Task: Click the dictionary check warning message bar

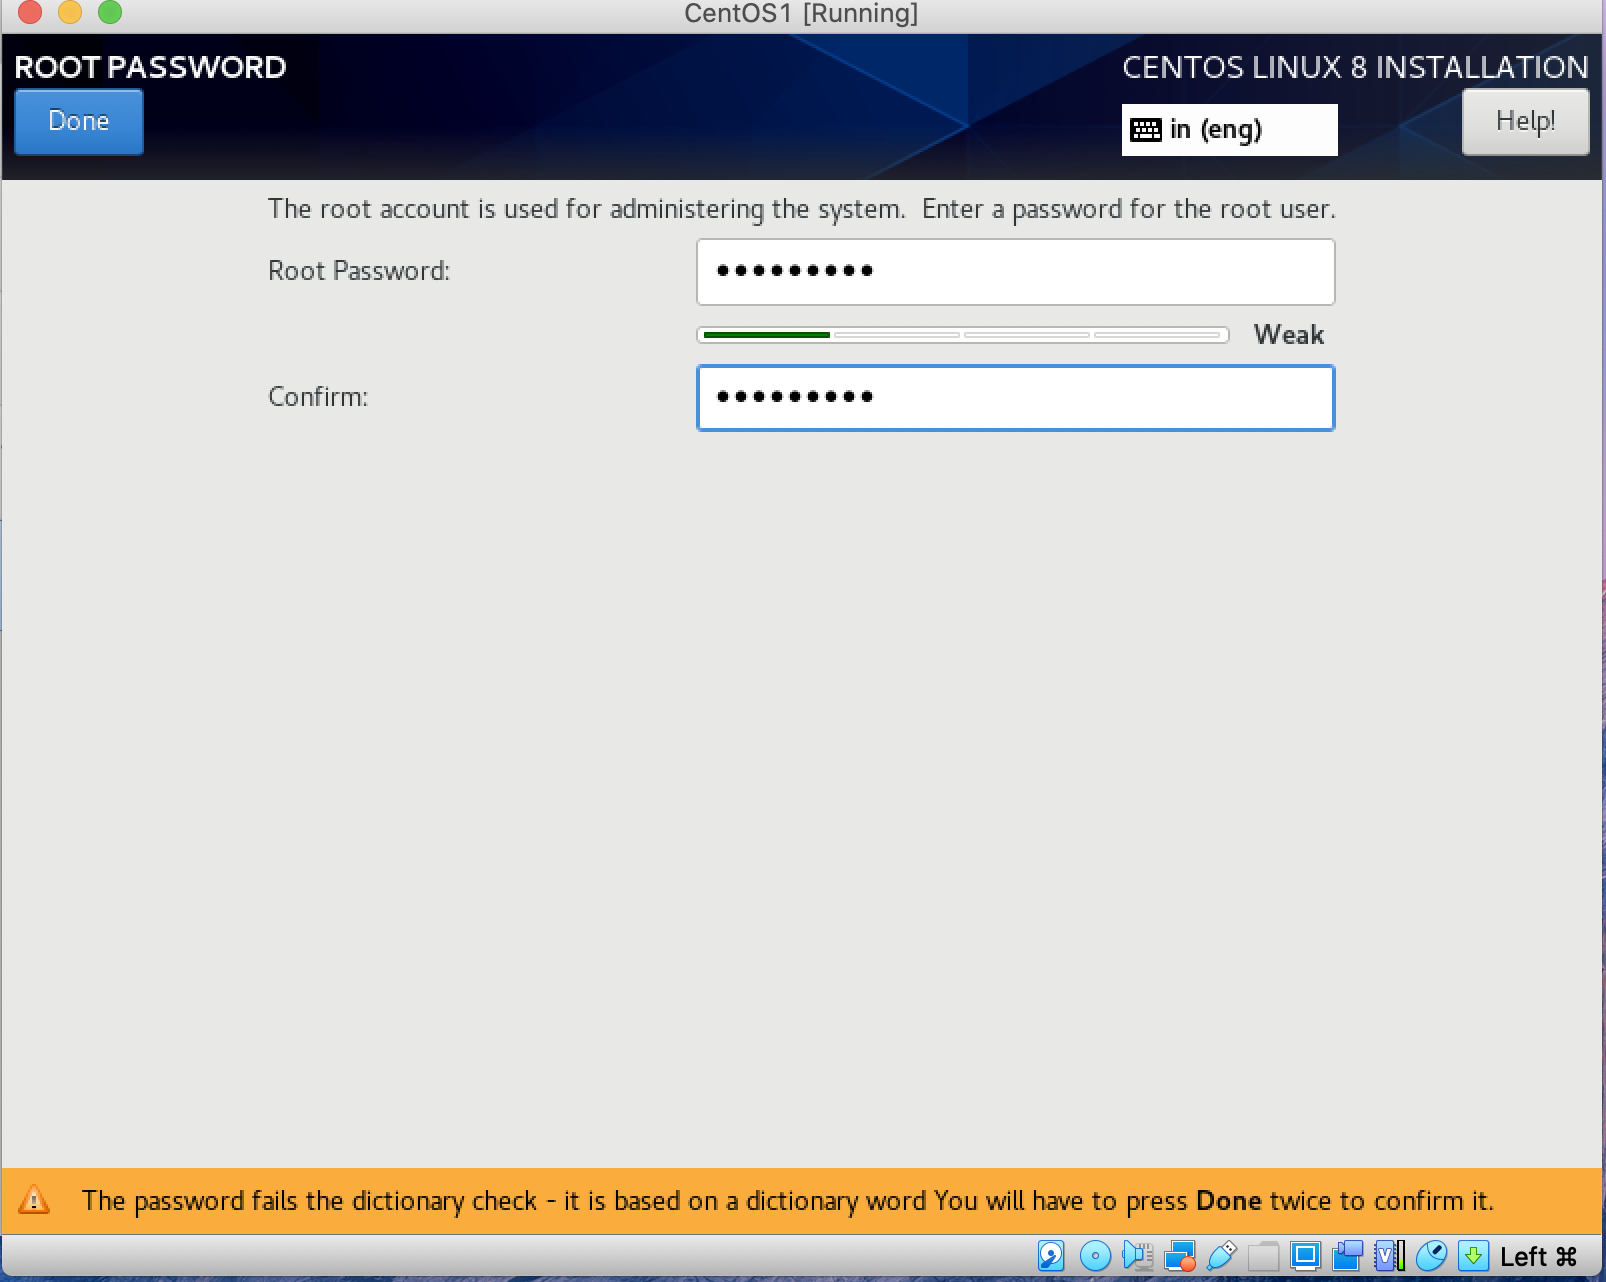Action: click(787, 1201)
